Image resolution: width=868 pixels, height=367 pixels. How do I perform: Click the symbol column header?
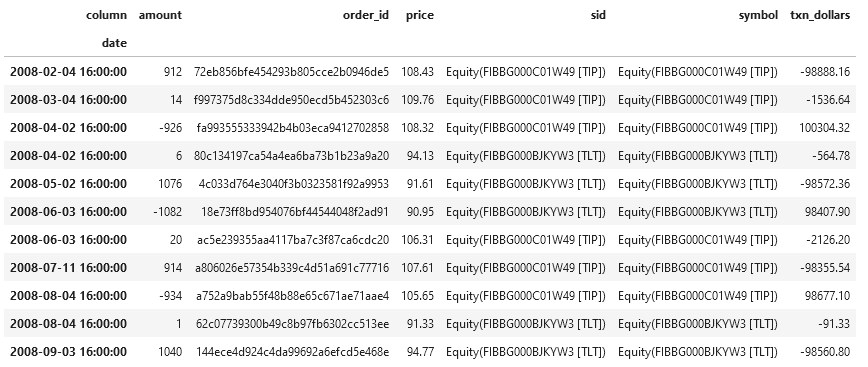(758, 15)
